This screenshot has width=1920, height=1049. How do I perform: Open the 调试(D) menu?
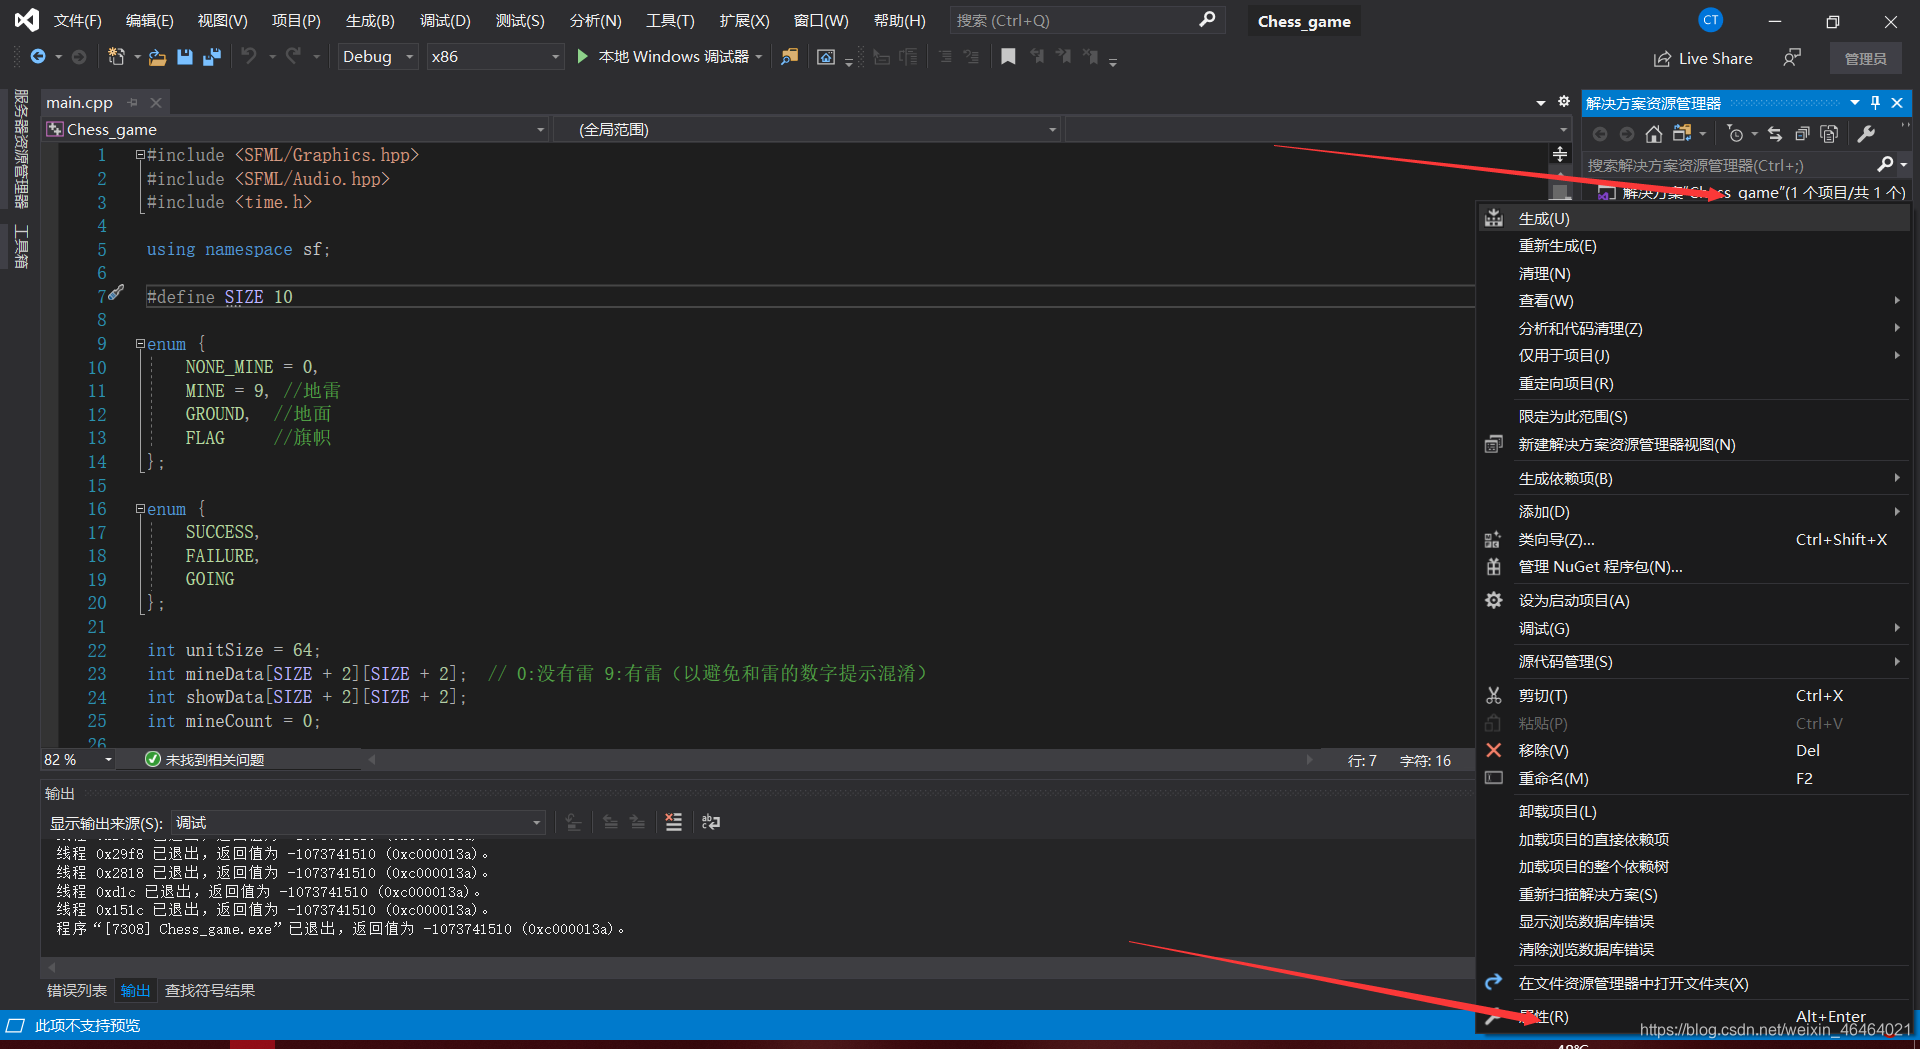tap(445, 20)
